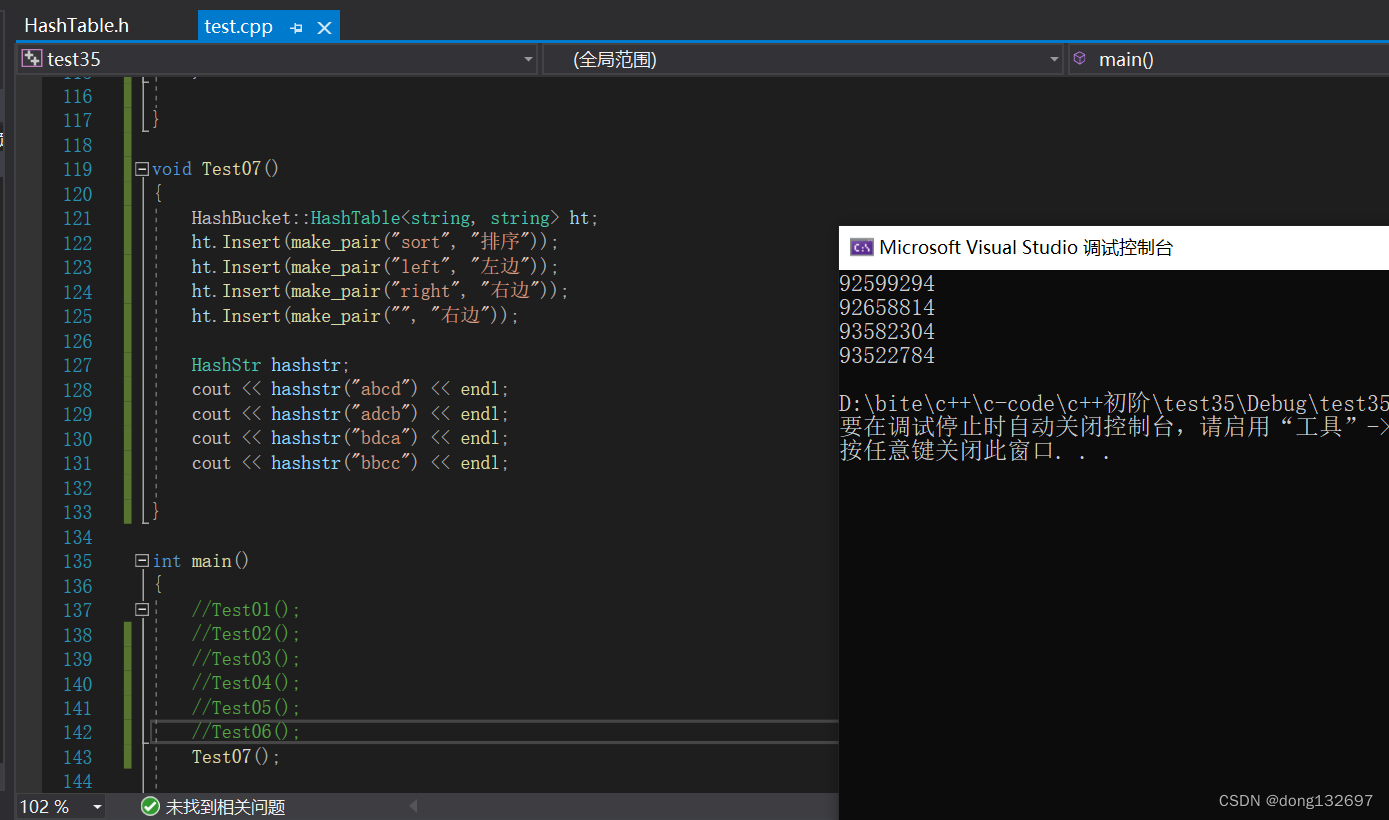Click the HashBucket::HashTable declaration line
Screen dimensions: 1389x820
395,218
